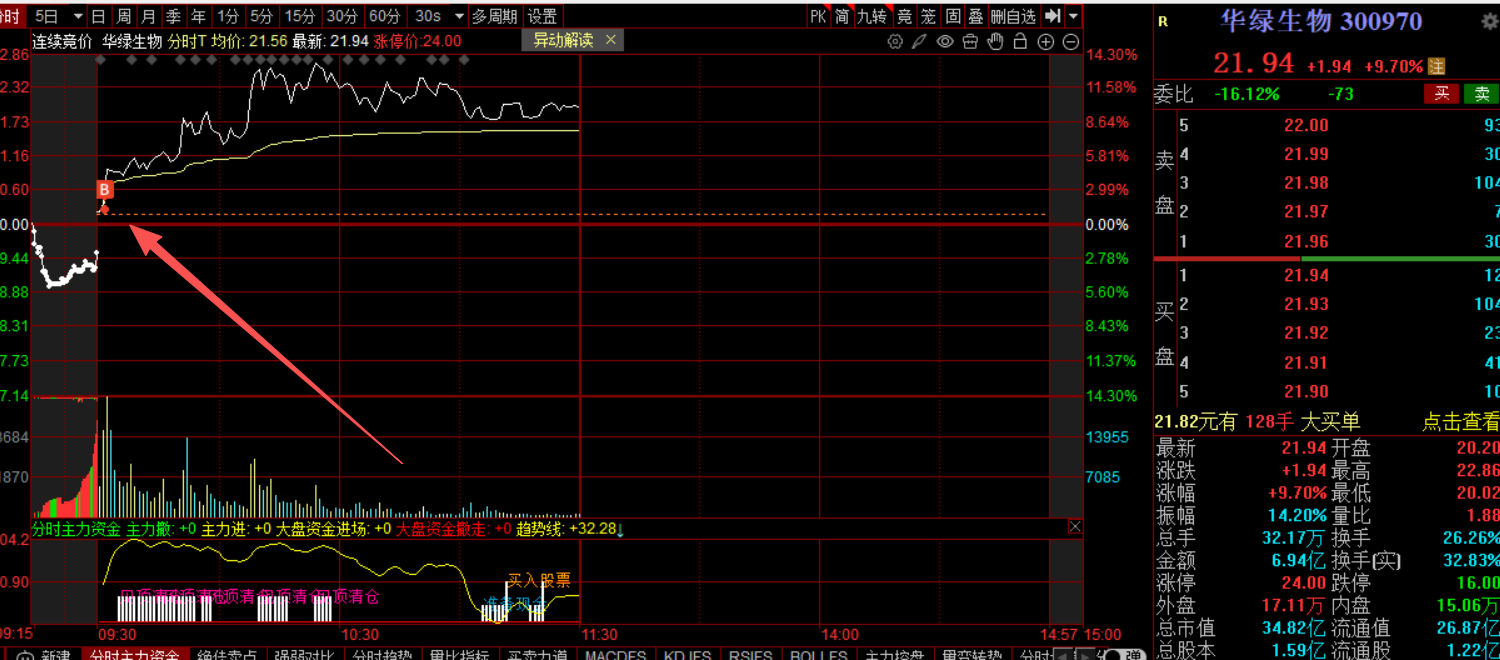
Task: Click the 新建 new indicator button
Action: pyautogui.click(x=55, y=655)
